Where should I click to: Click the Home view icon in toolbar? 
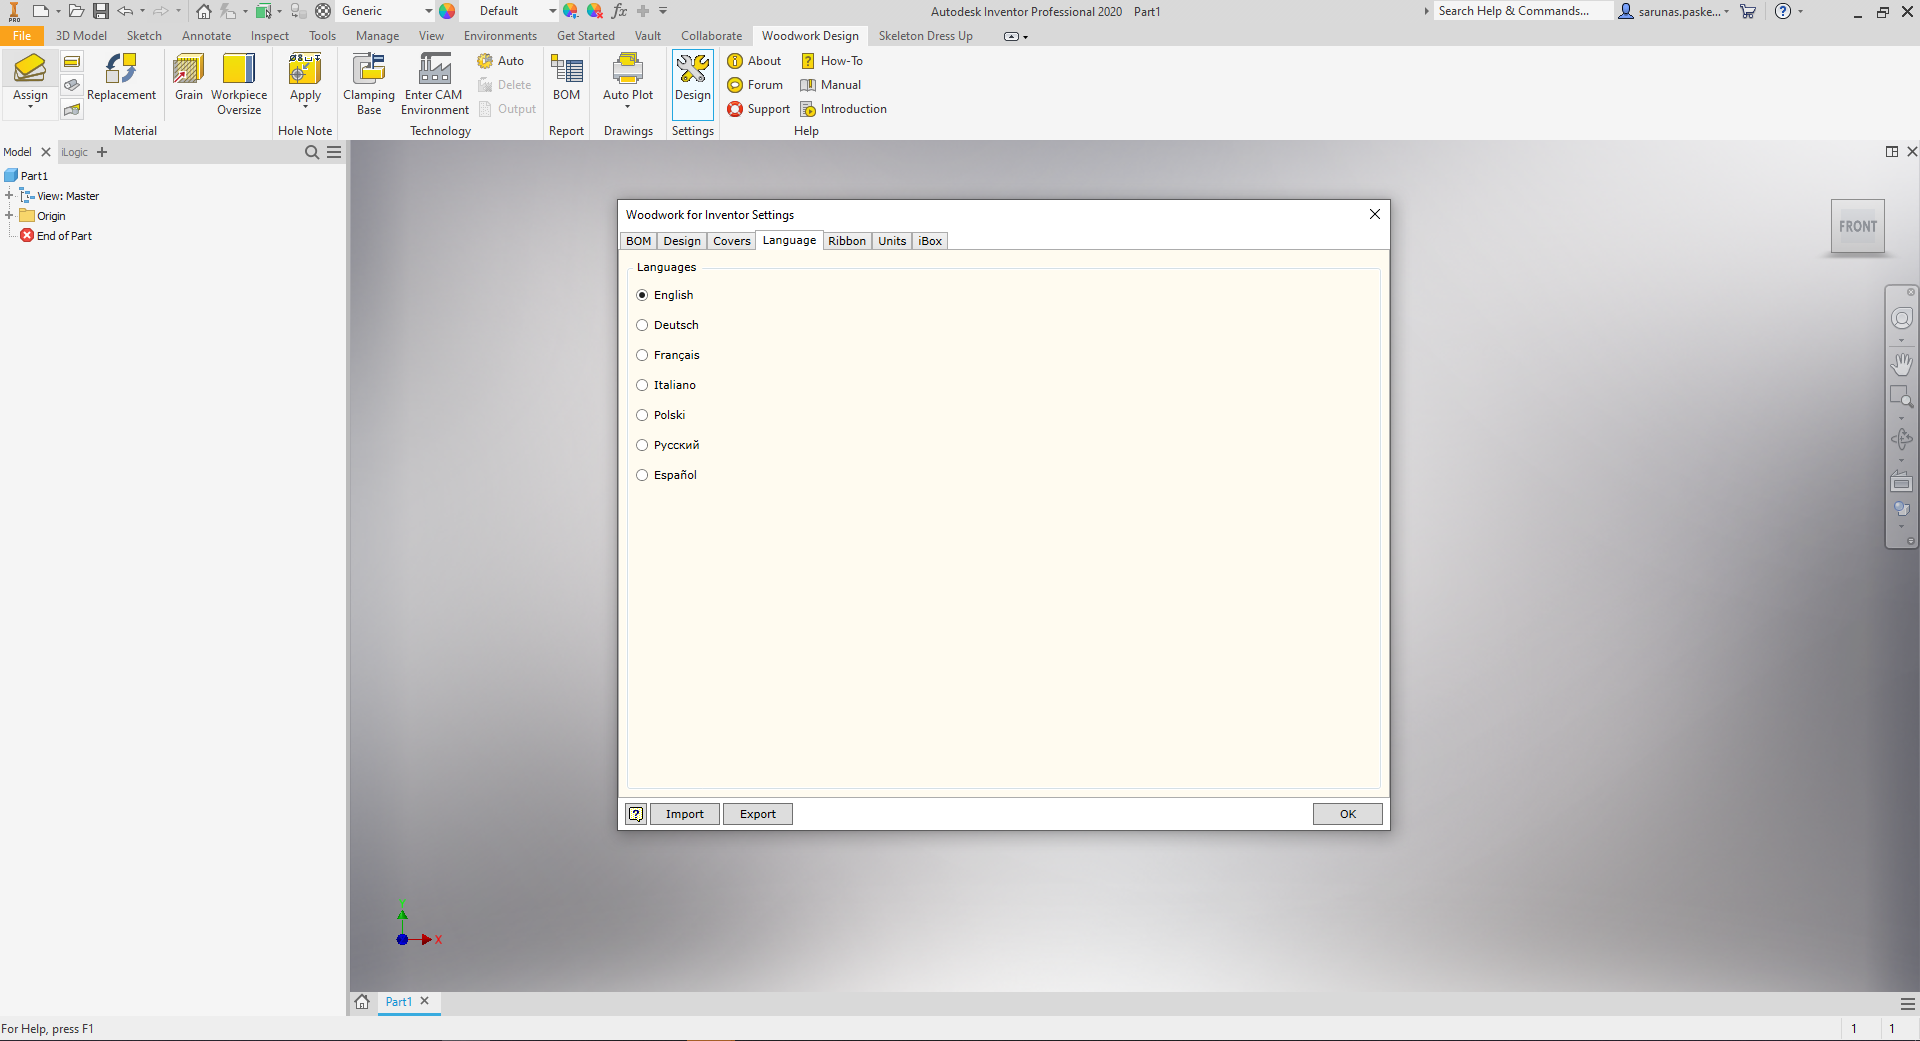pyautogui.click(x=203, y=11)
